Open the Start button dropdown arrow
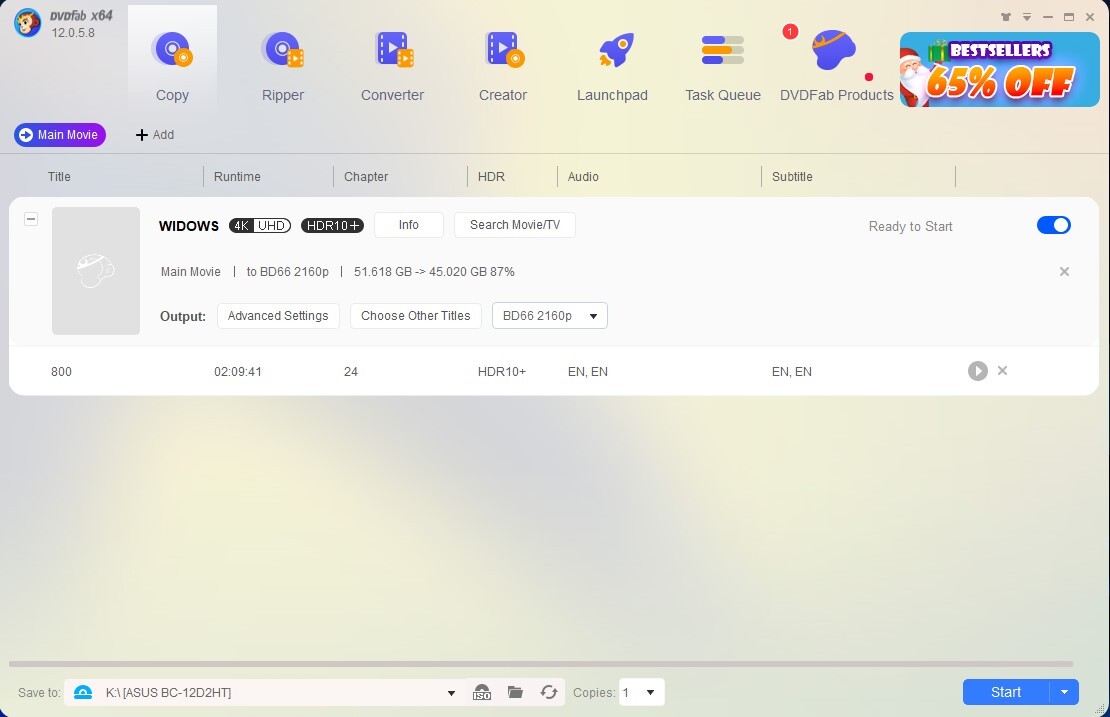The height and width of the screenshot is (717, 1110). coord(1064,692)
